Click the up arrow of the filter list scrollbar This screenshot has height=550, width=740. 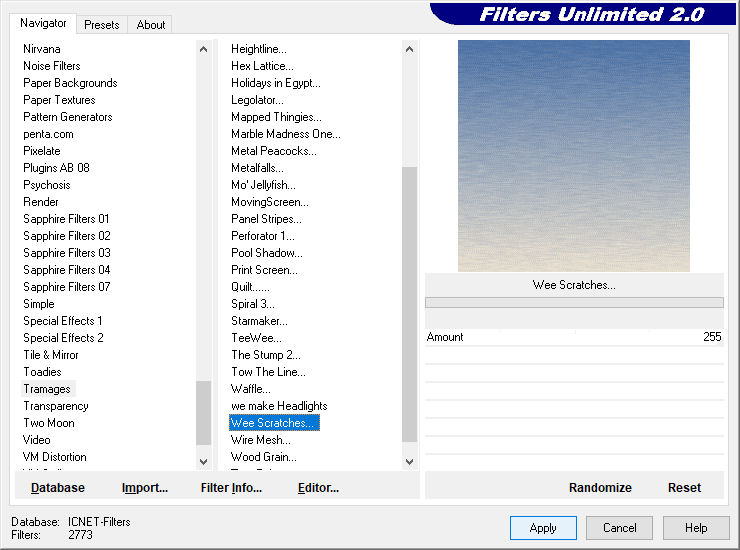(410, 49)
